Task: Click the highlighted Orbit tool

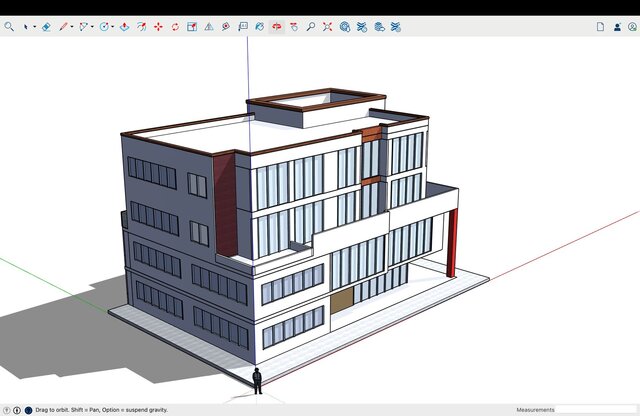Action: pos(276,27)
